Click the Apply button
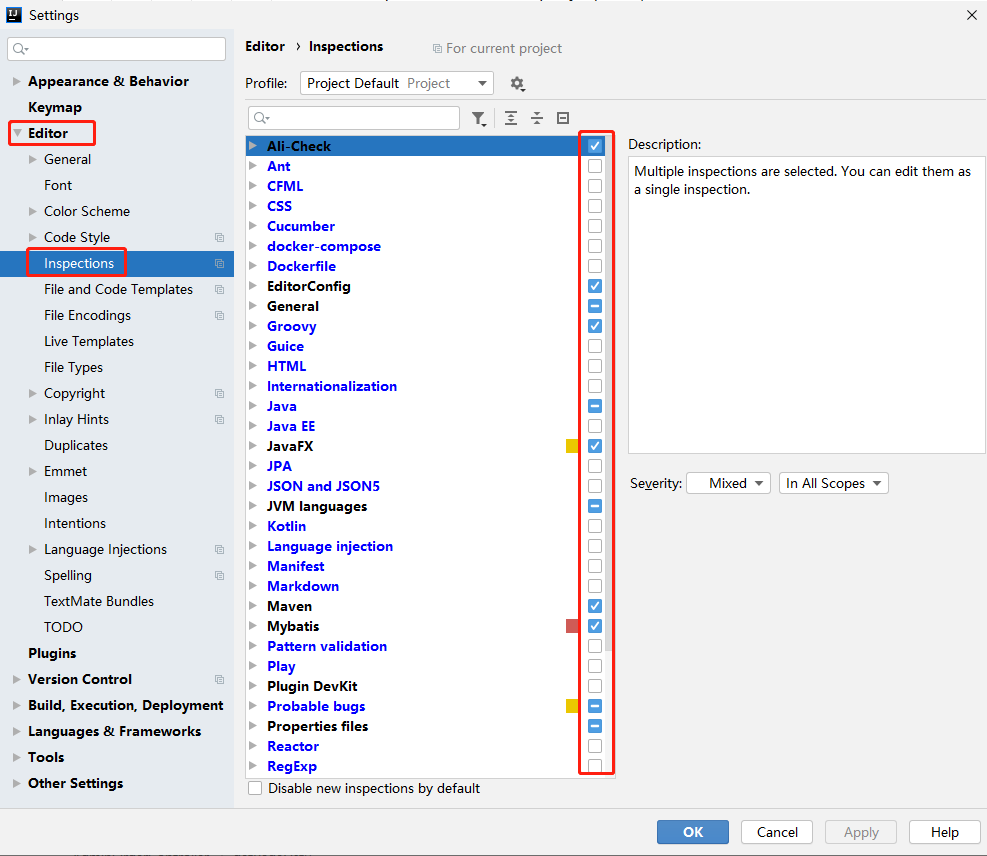 (861, 832)
